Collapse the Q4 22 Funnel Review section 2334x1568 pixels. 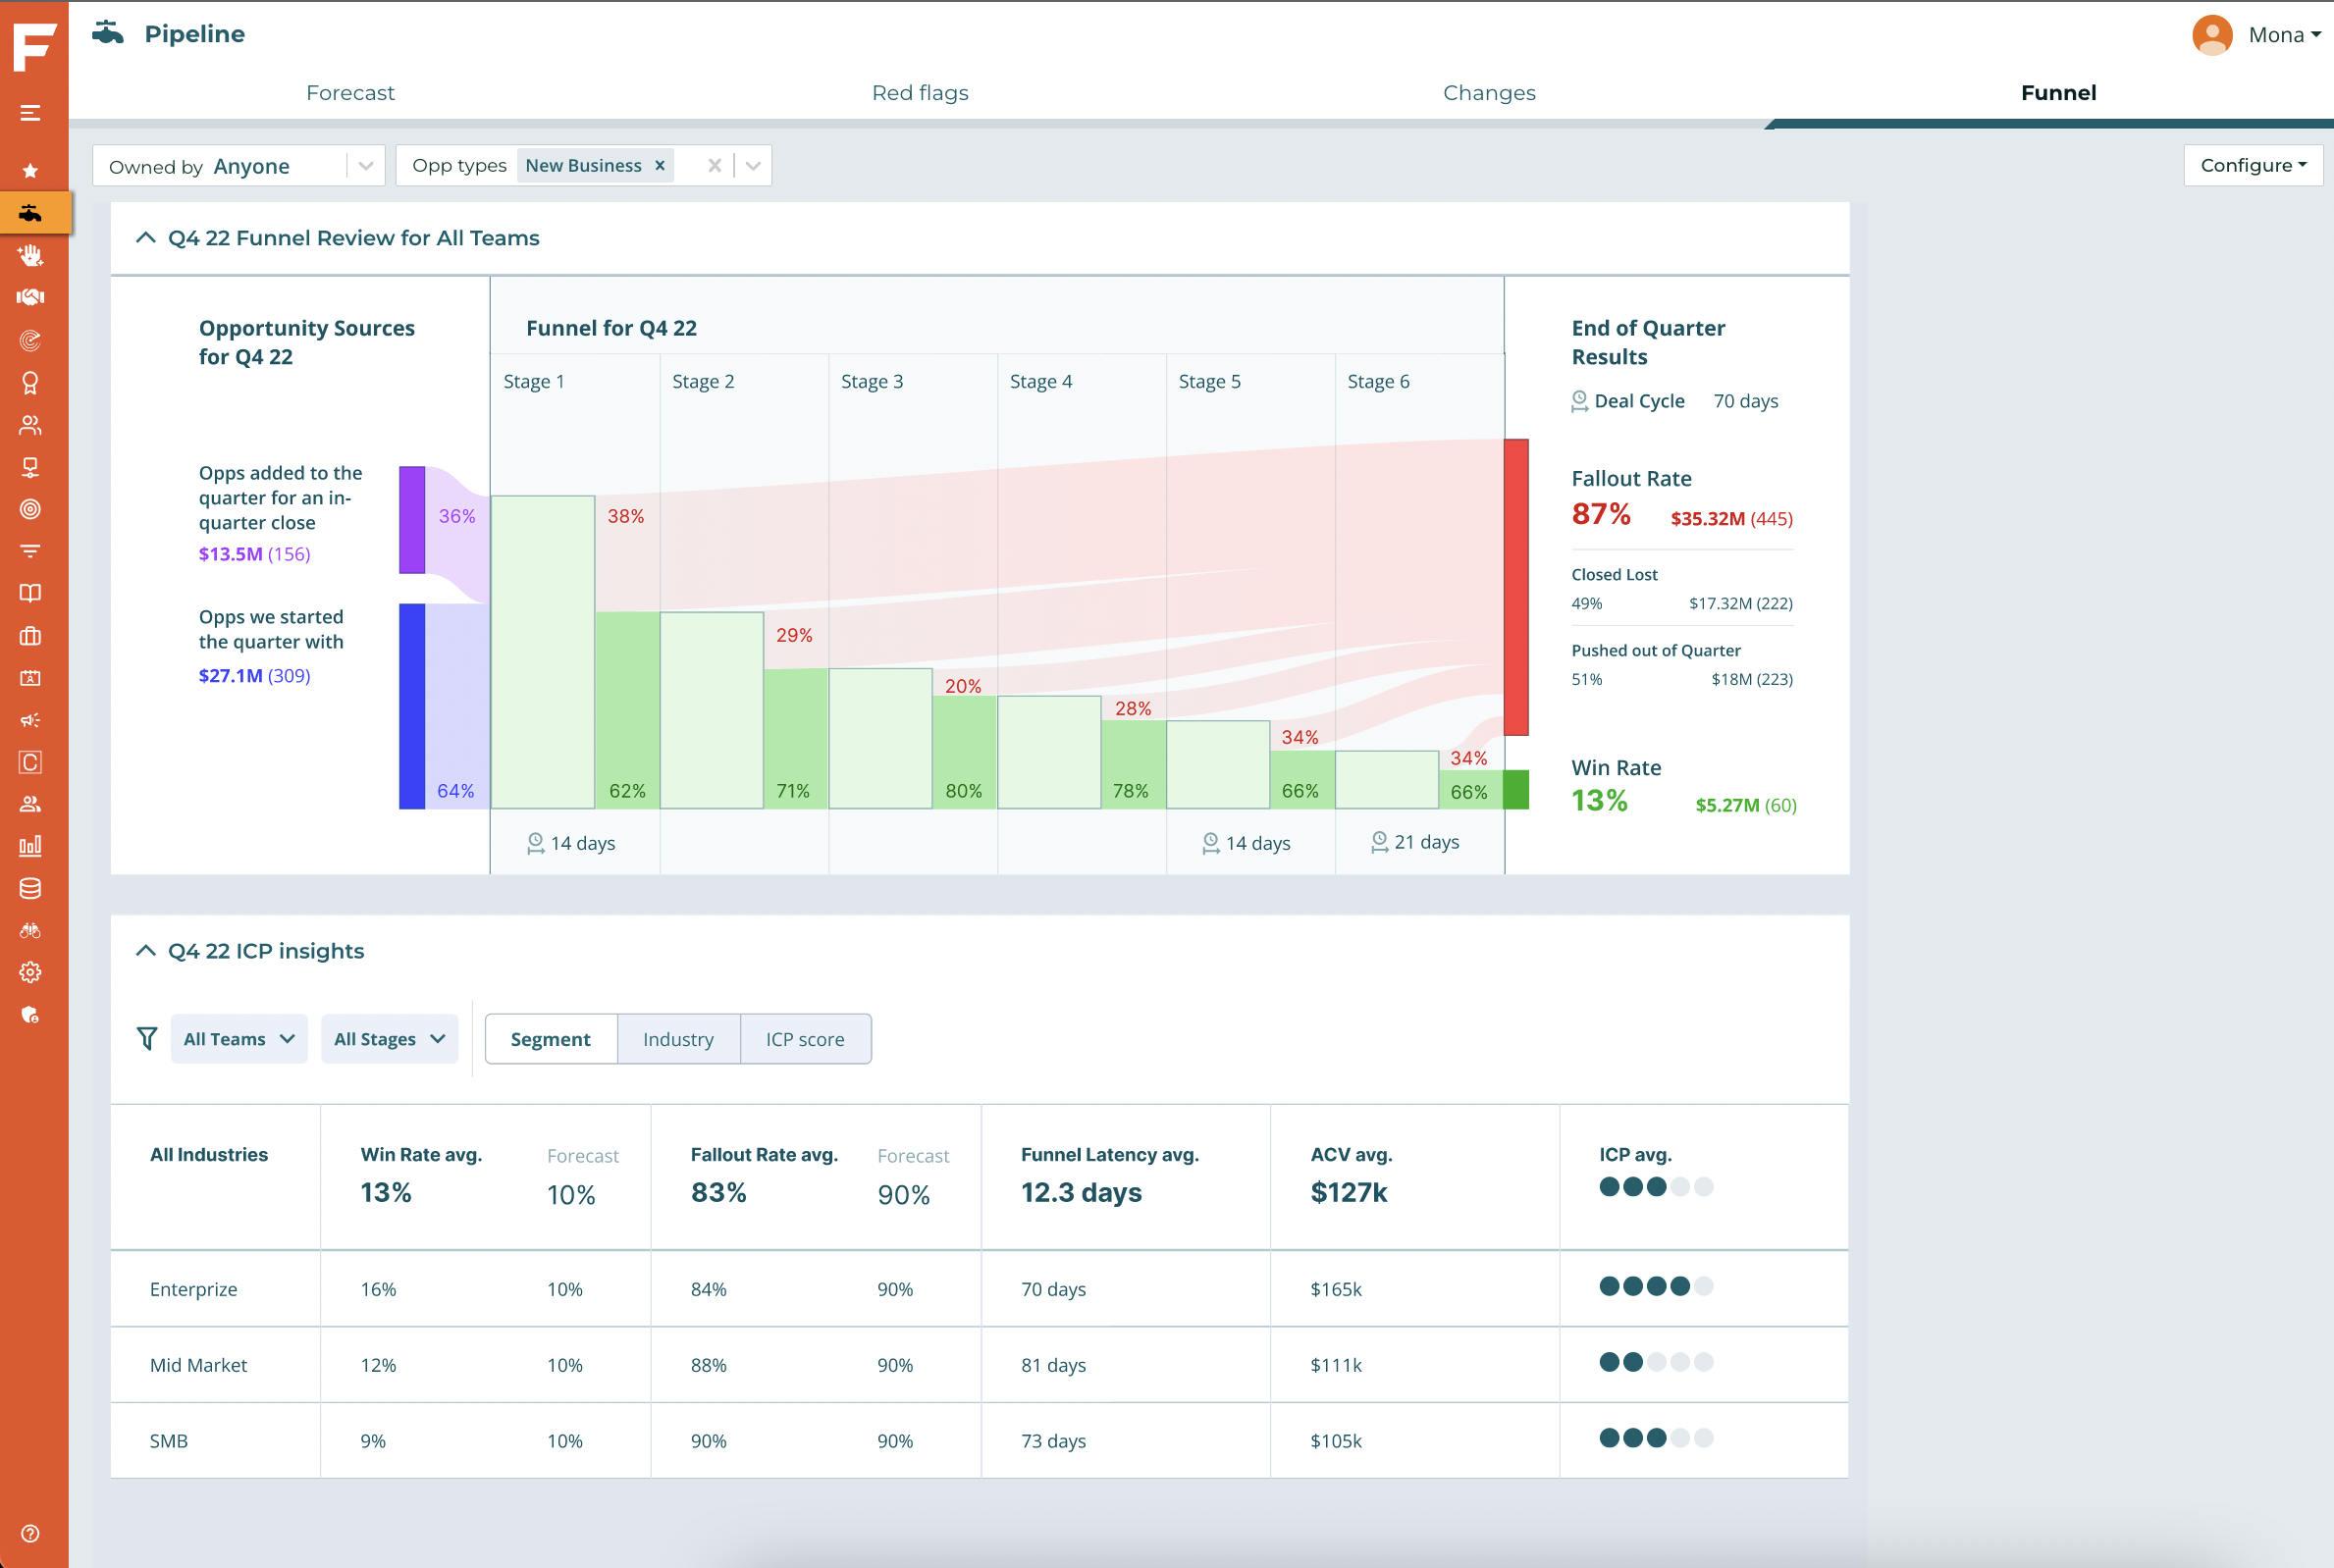point(146,238)
